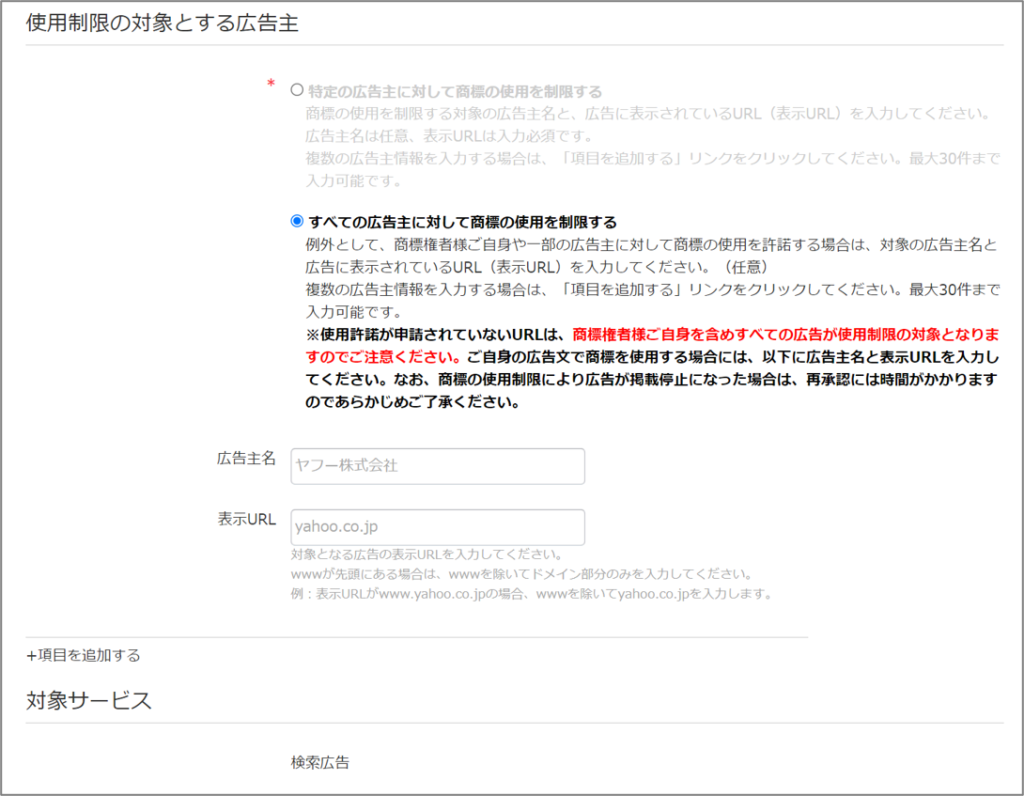Focus the 表示URL input field
Image resolution: width=1024 pixels, height=796 pixels.
(x=438, y=527)
